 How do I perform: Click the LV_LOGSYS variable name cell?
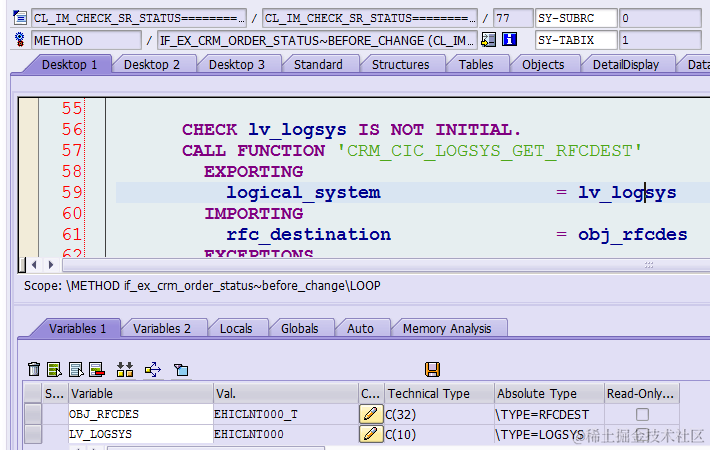point(141,434)
